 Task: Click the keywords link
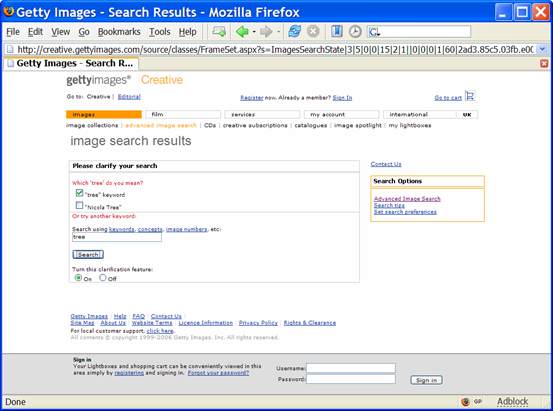(122, 229)
